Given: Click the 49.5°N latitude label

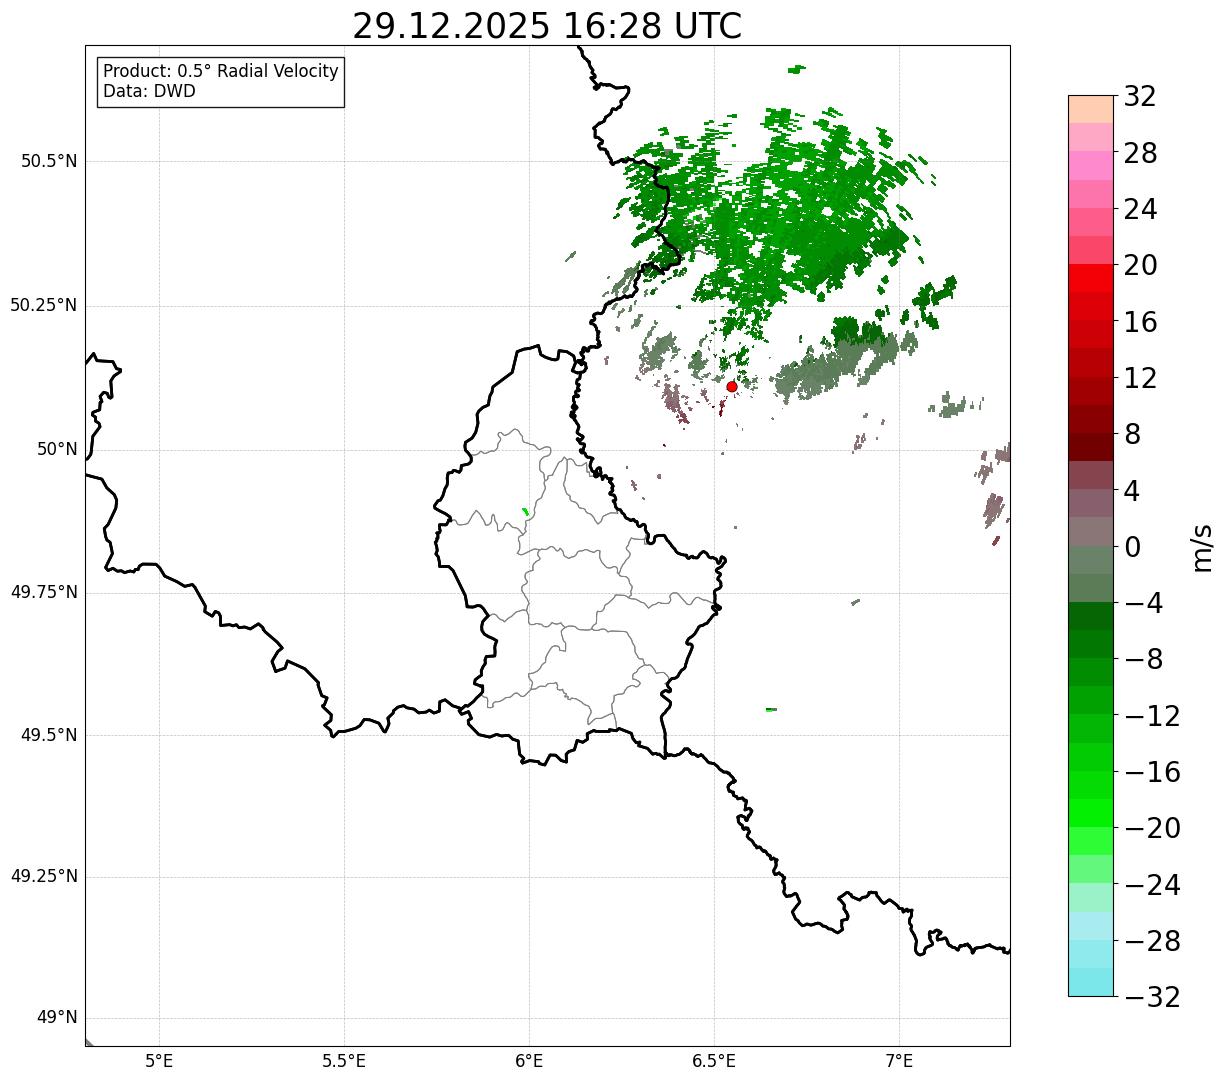Looking at the screenshot, I should pos(49,735).
